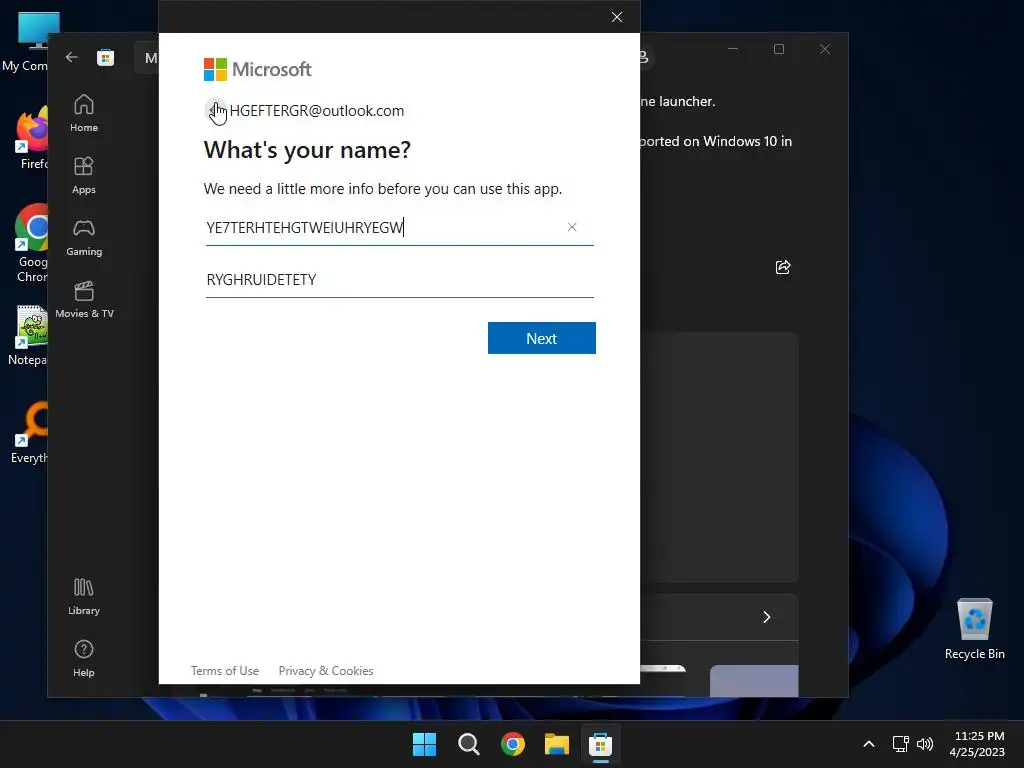The image size is (1024, 768).
Task: Open the Privacy & Cookies link
Action: [326, 671]
